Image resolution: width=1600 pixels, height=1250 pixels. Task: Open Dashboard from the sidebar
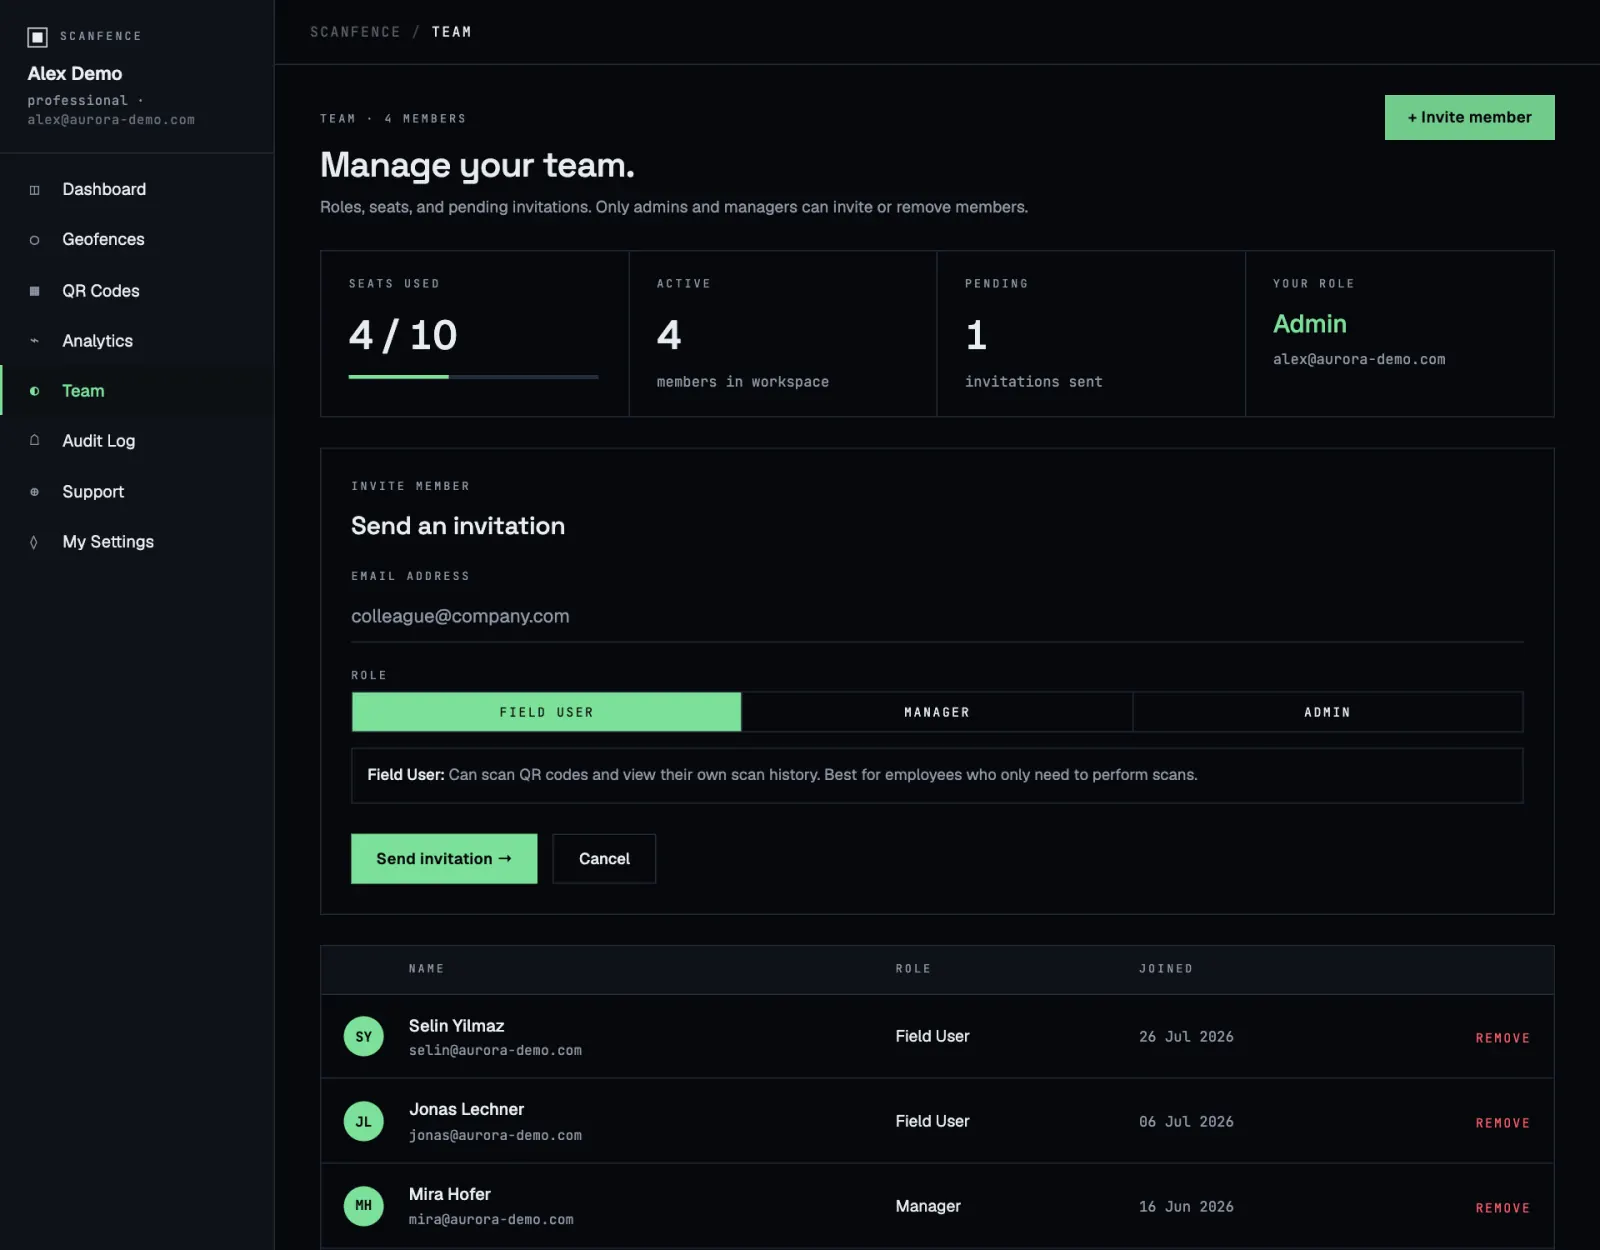[137, 190]
